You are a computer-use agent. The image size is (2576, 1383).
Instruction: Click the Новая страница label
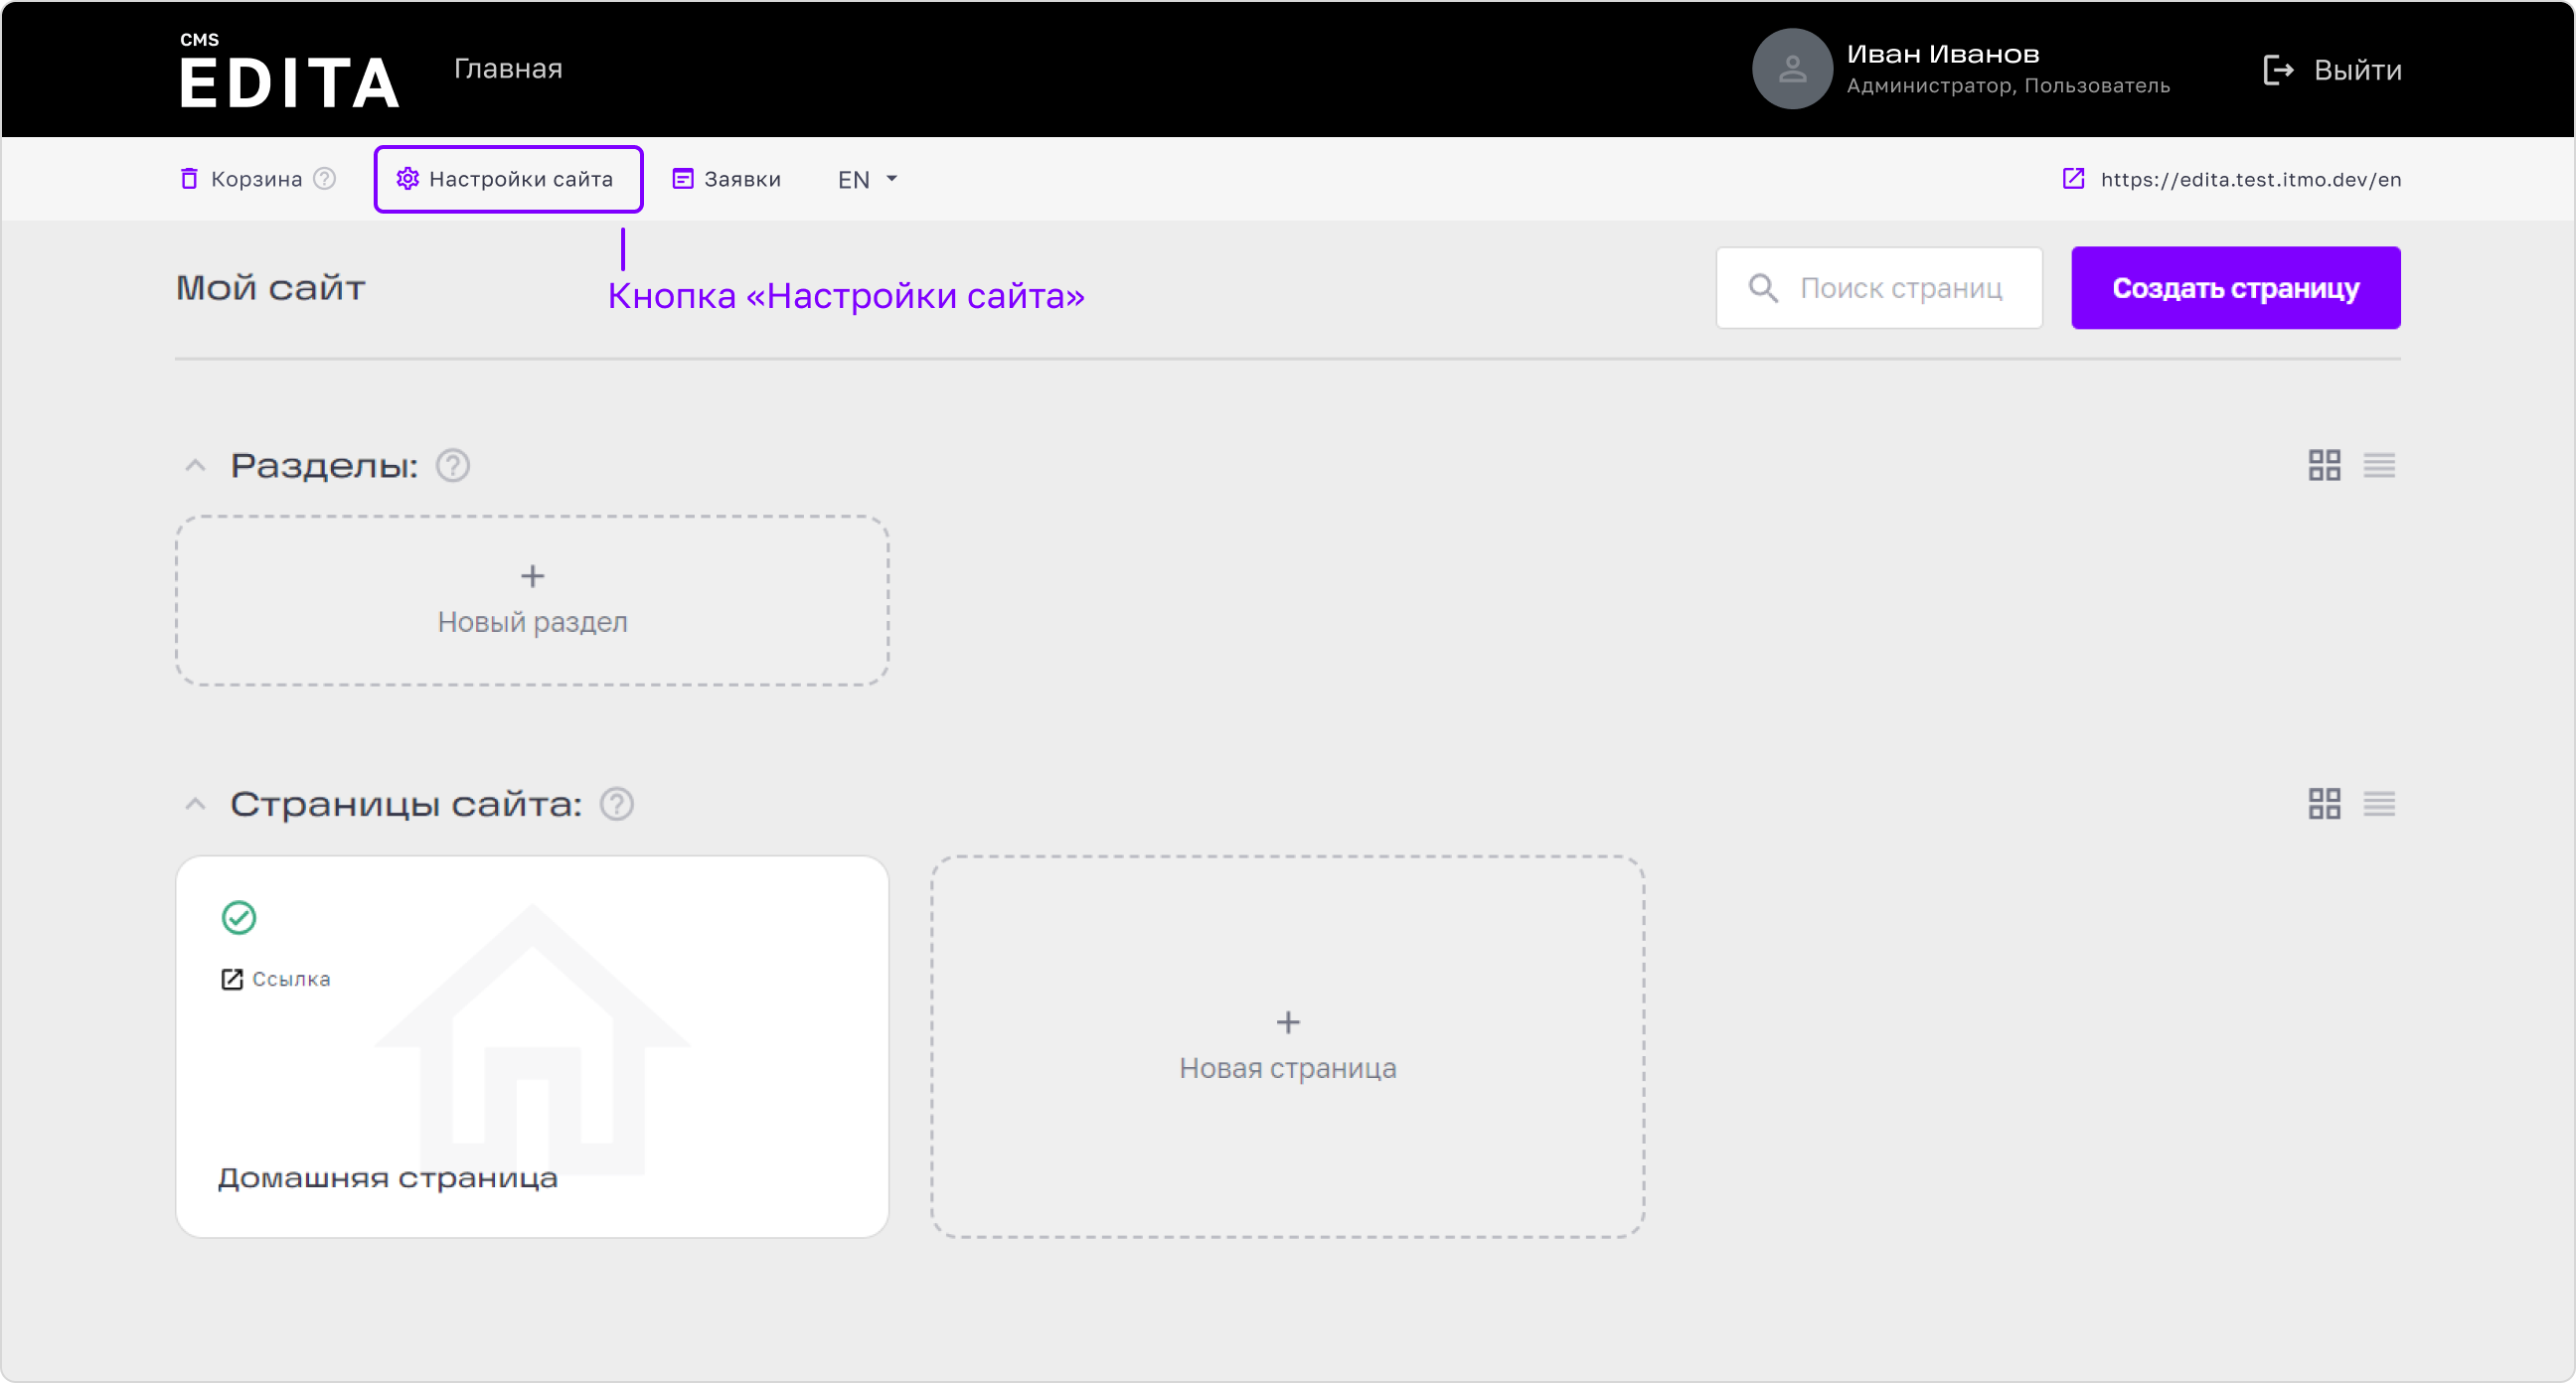tap(1288, 1068)
